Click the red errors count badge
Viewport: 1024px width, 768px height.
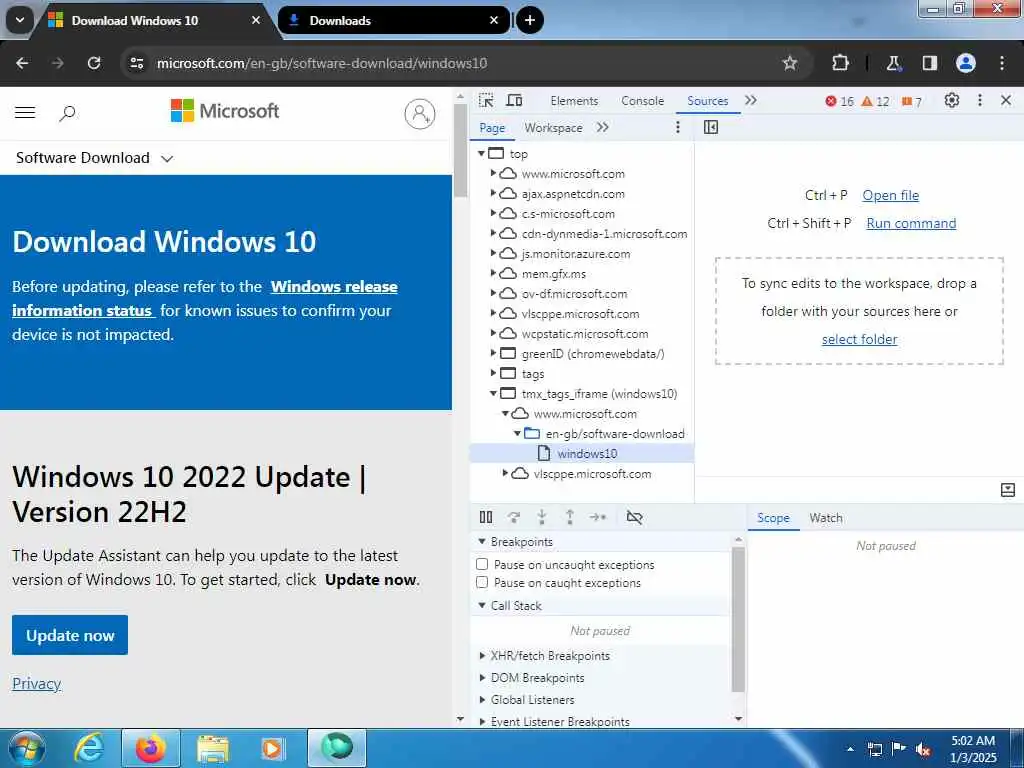[x=839, y=101]
